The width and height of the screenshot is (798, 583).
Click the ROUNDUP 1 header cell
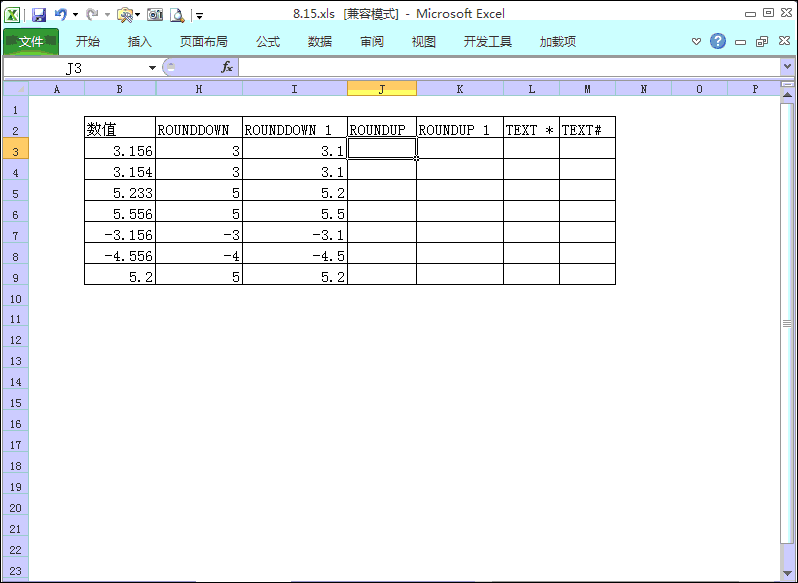point(460,128)
